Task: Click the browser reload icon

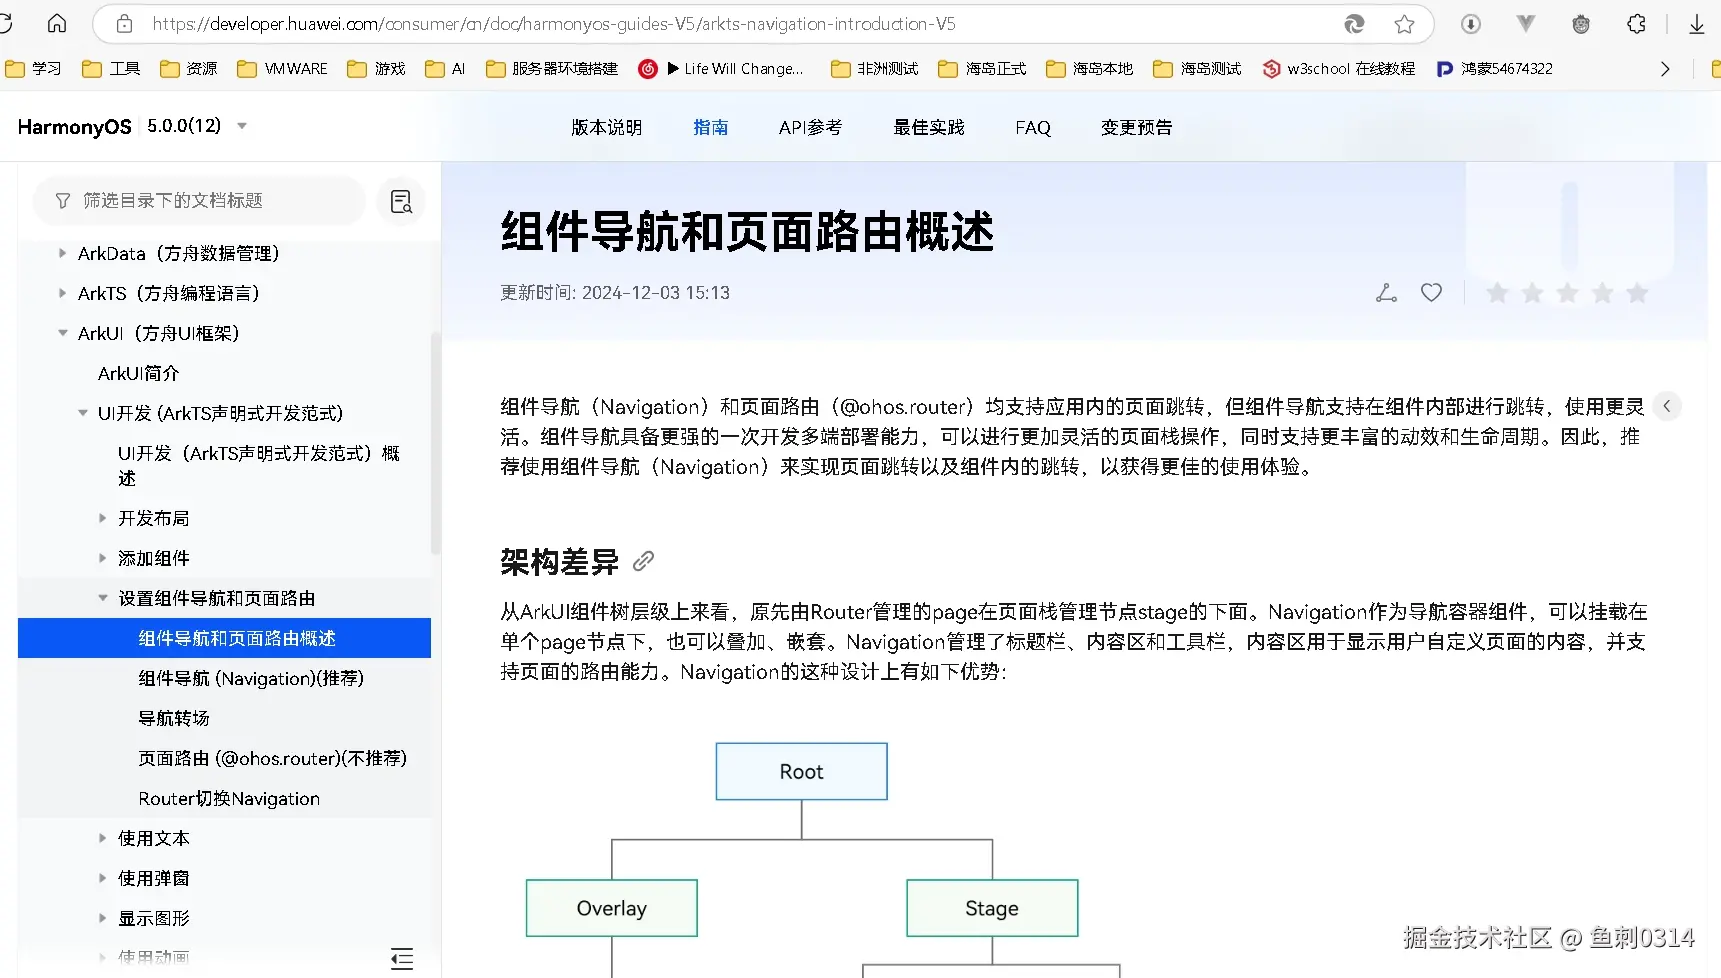Action: point(5,23)
